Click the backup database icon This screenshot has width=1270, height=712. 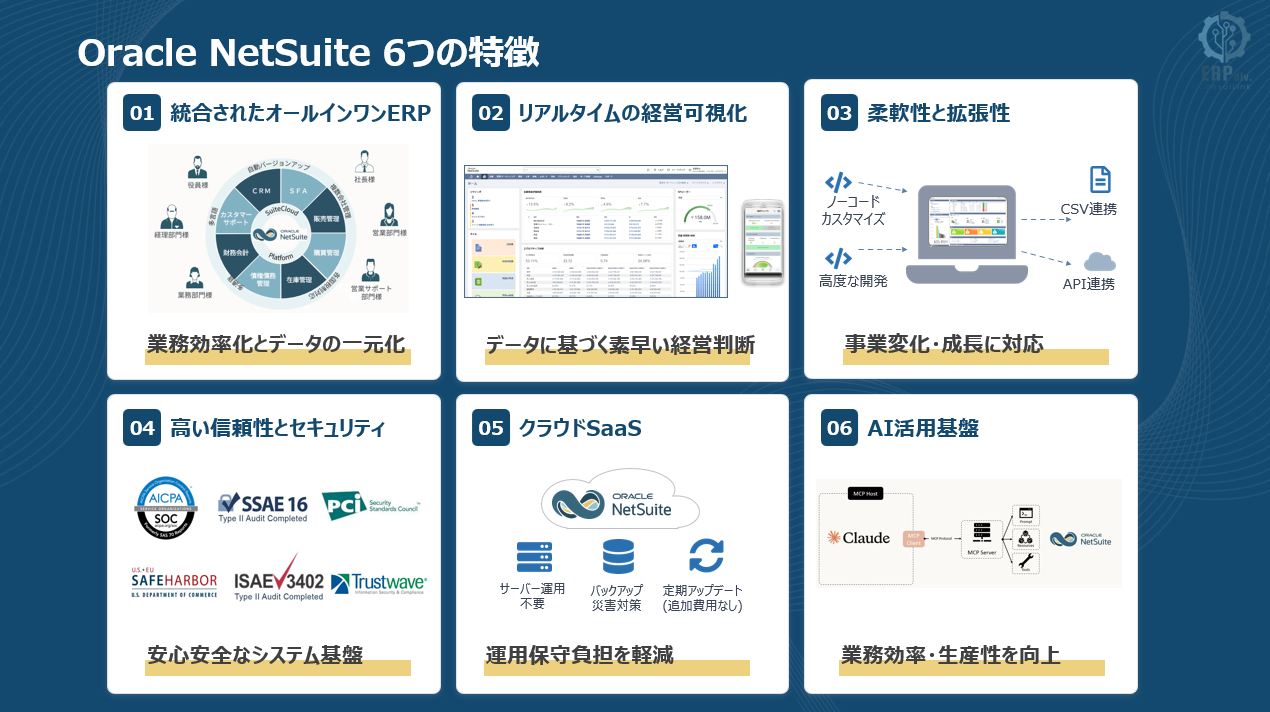[x=618, y=556]
